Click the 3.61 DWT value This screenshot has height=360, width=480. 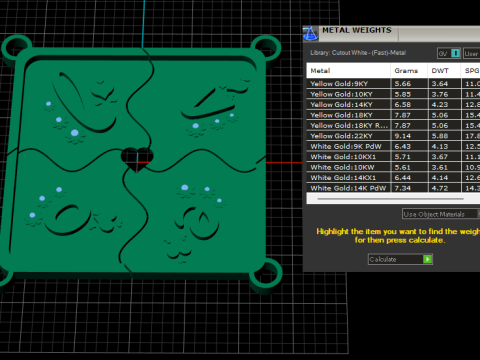pyautogui.click(x=440, y=167)
